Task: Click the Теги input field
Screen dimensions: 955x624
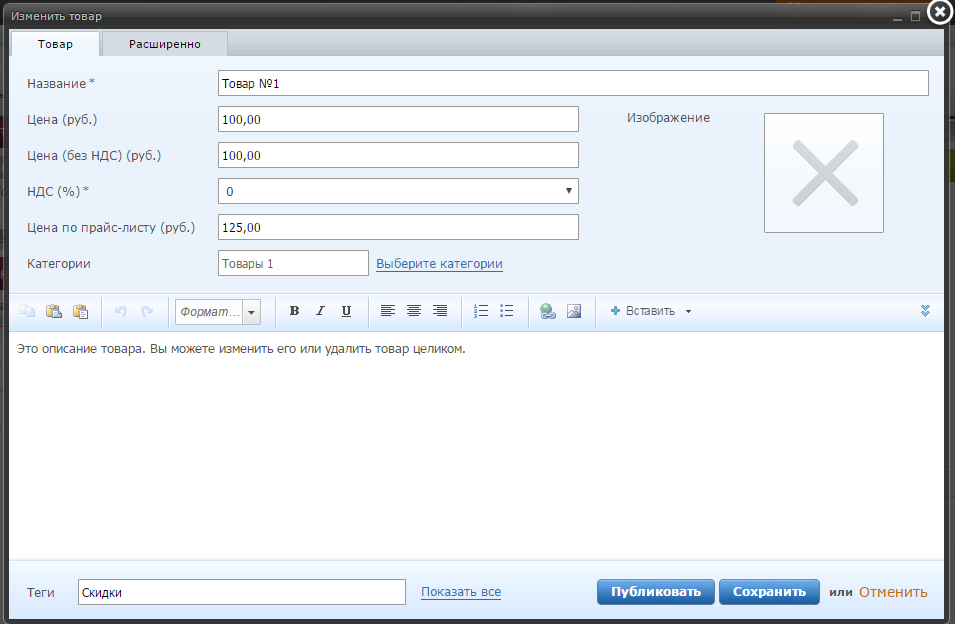Action: click(x=242, y=592)
